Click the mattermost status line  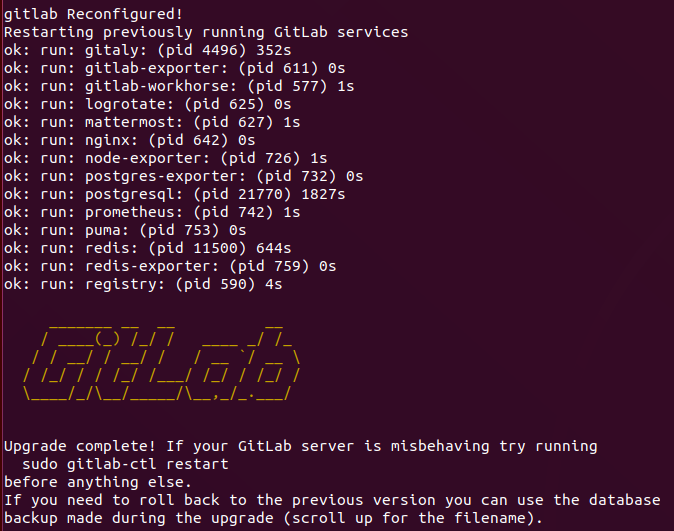tap(152, 123)
